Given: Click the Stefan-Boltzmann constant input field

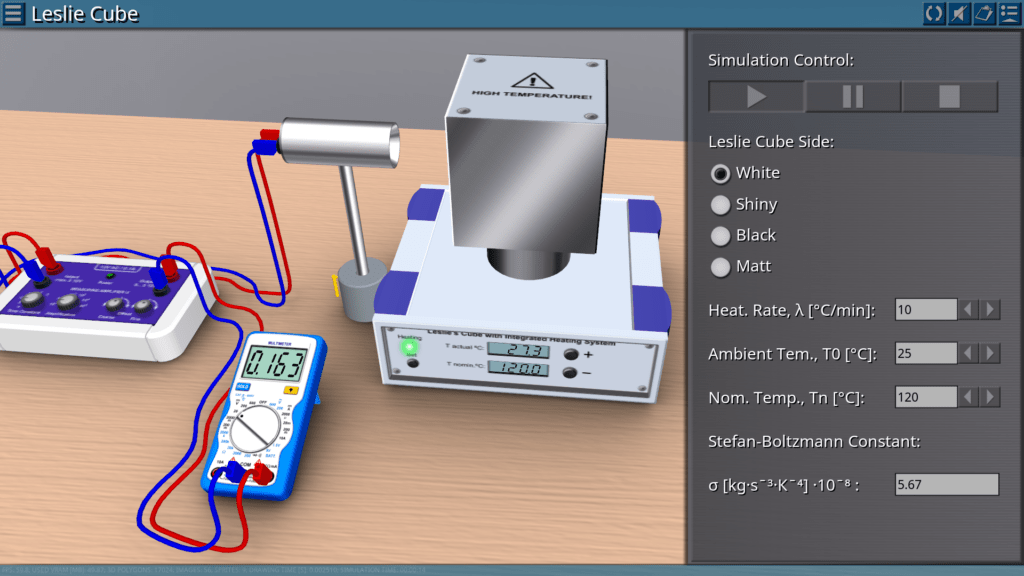Looking at the screenshot, I should click(x=946, y=485).
